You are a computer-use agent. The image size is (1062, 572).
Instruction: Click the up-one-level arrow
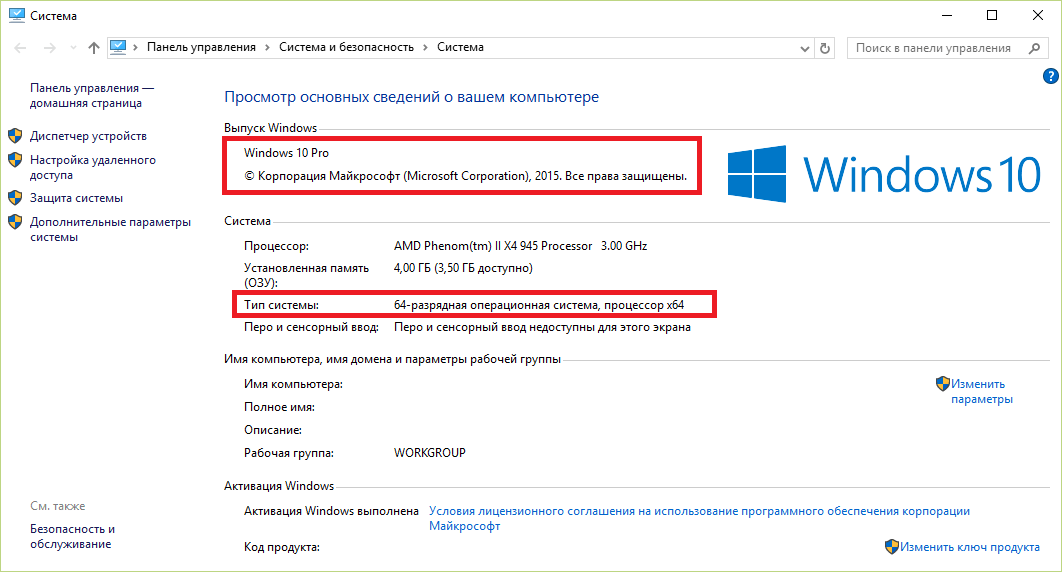tap(93, 48)
